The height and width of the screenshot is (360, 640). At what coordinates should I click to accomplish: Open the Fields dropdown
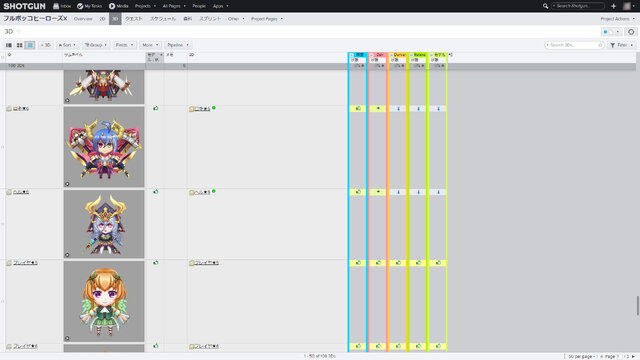124,45
